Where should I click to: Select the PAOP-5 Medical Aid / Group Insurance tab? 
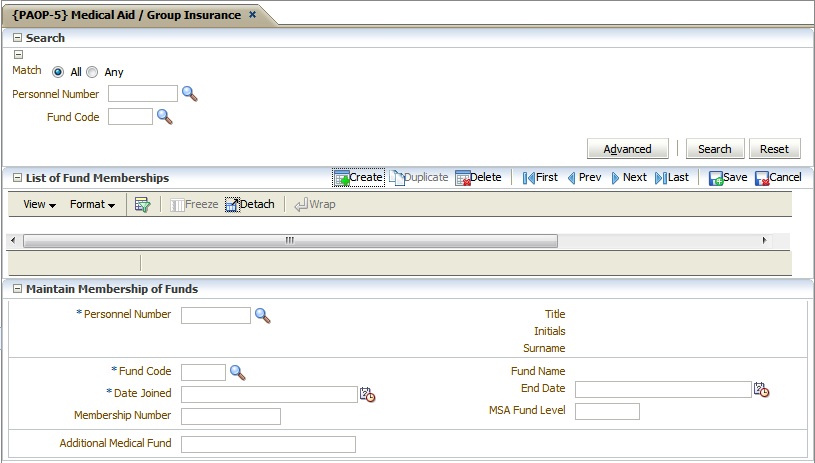(126, 15)
